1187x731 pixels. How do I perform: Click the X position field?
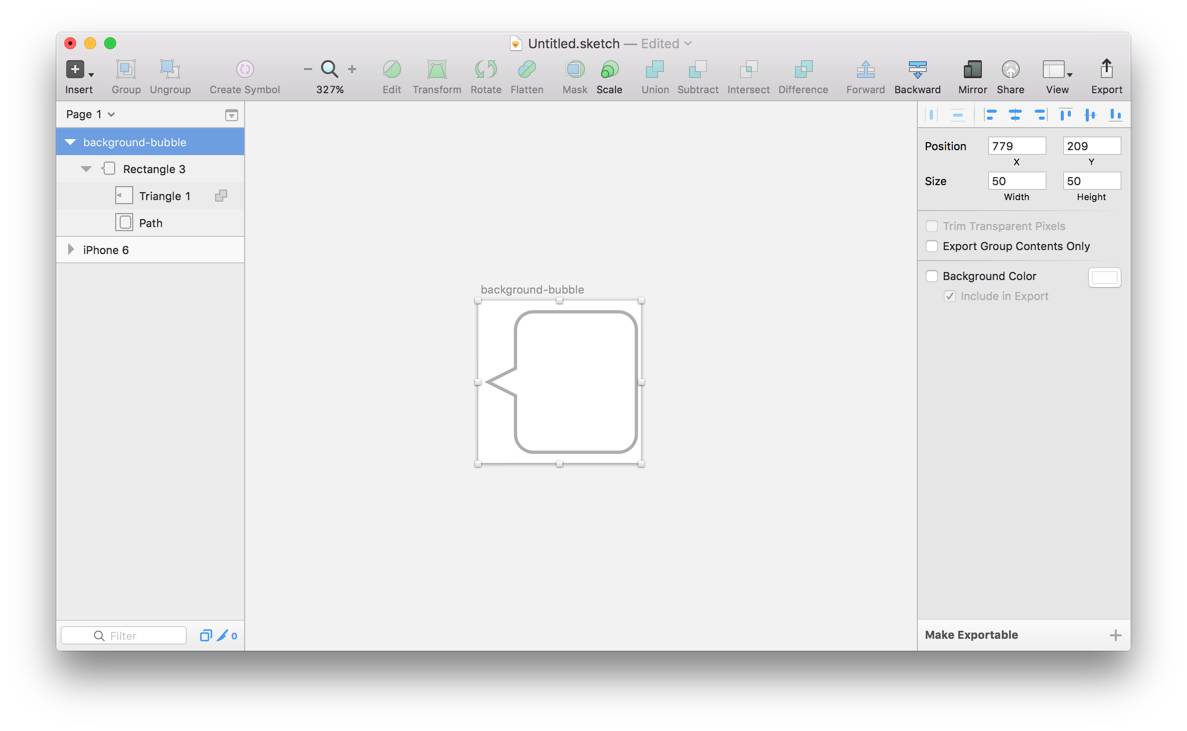coord(1017,146)
